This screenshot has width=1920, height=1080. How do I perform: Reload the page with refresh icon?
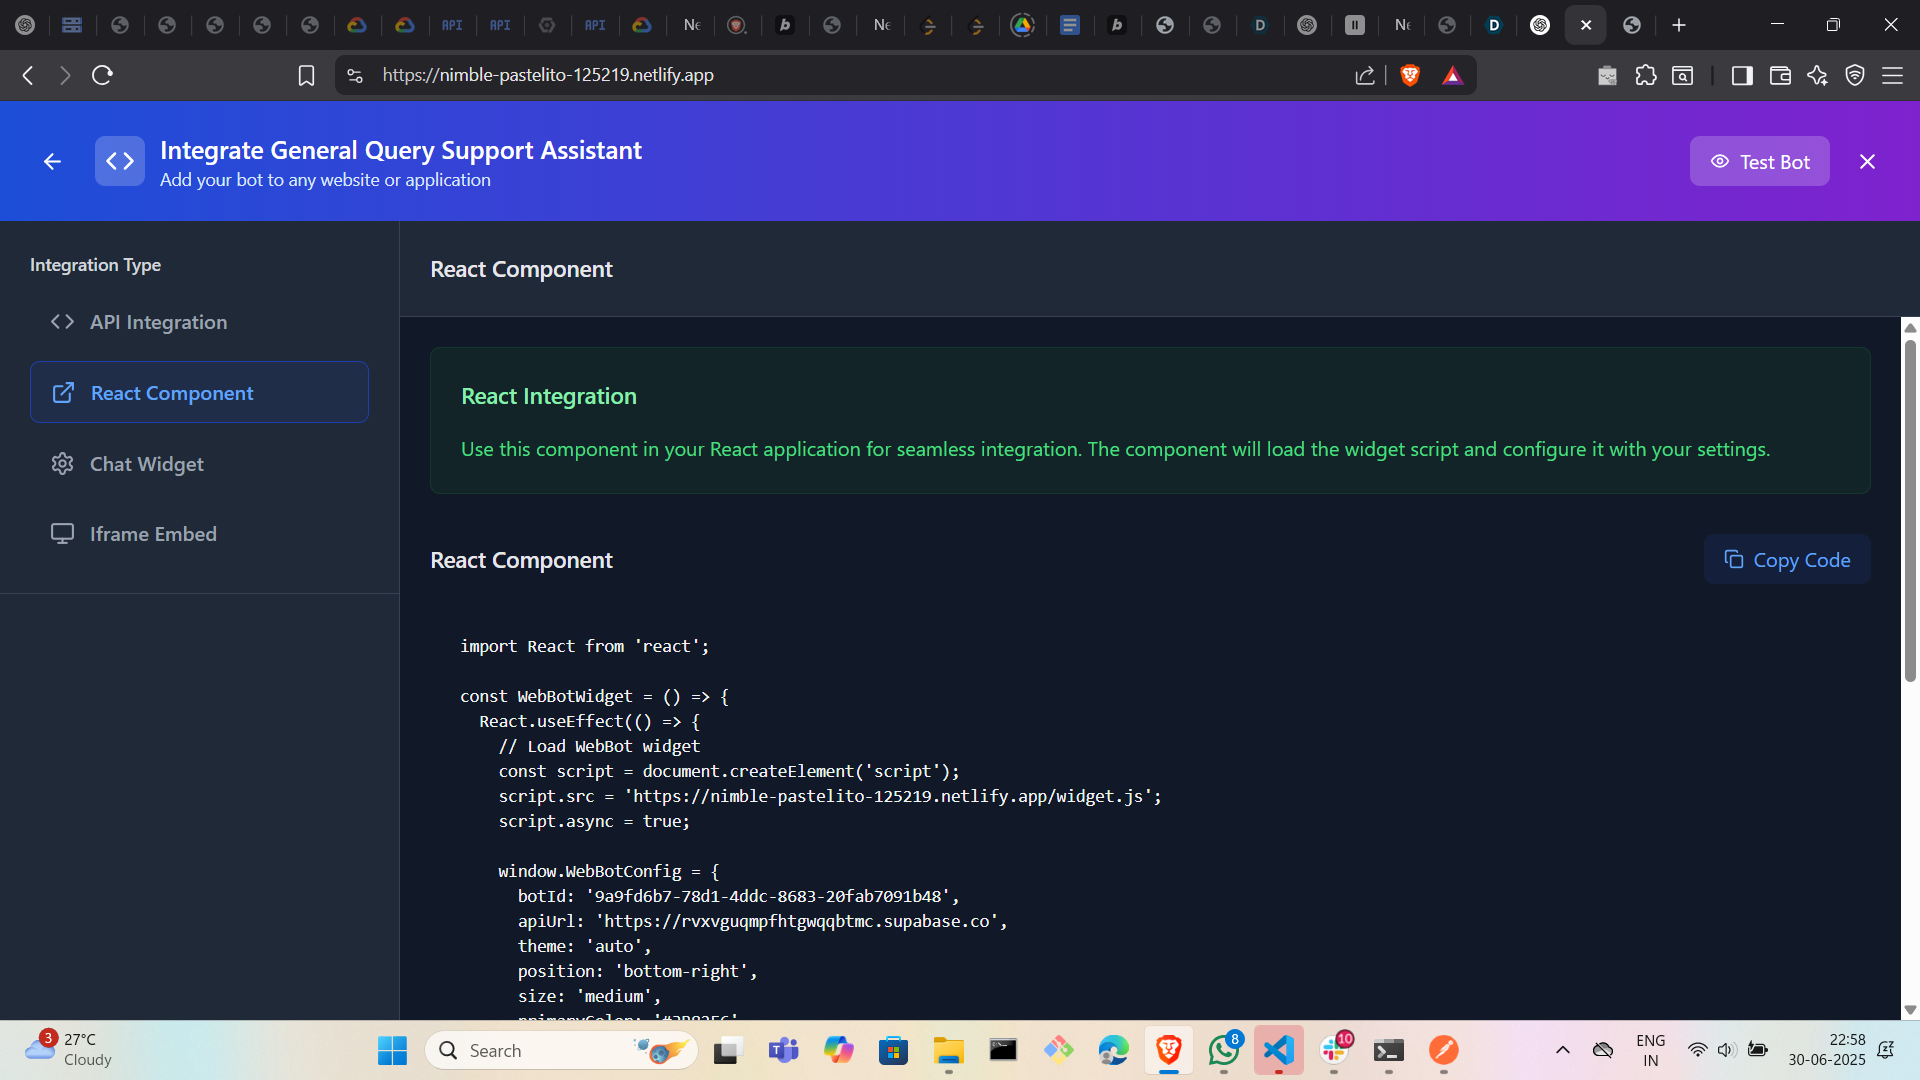(102, 75)
